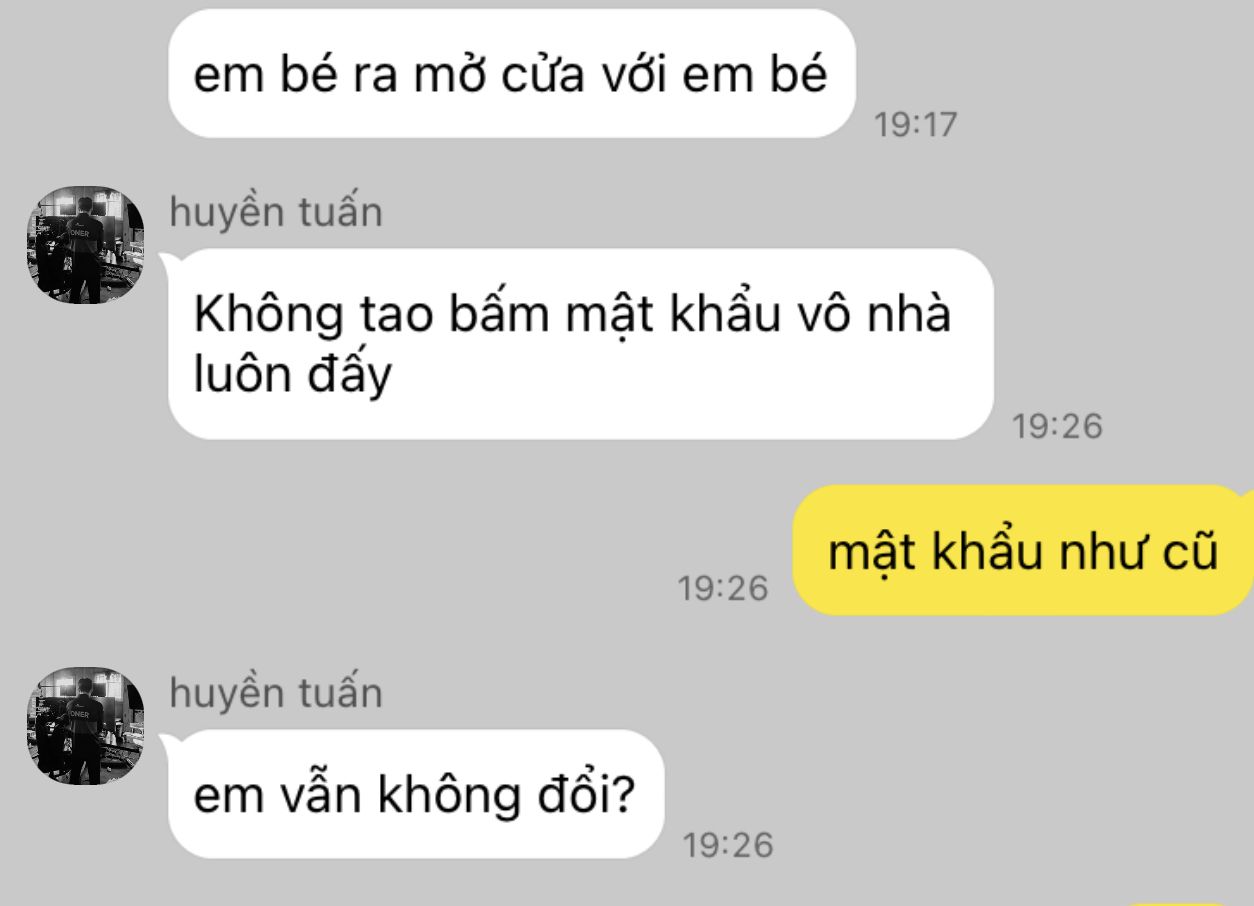Click the 19:26 timestamp after 'em vẫn không đổi?'
This screenshot has width=1254, height=906.
coord(728,845)
